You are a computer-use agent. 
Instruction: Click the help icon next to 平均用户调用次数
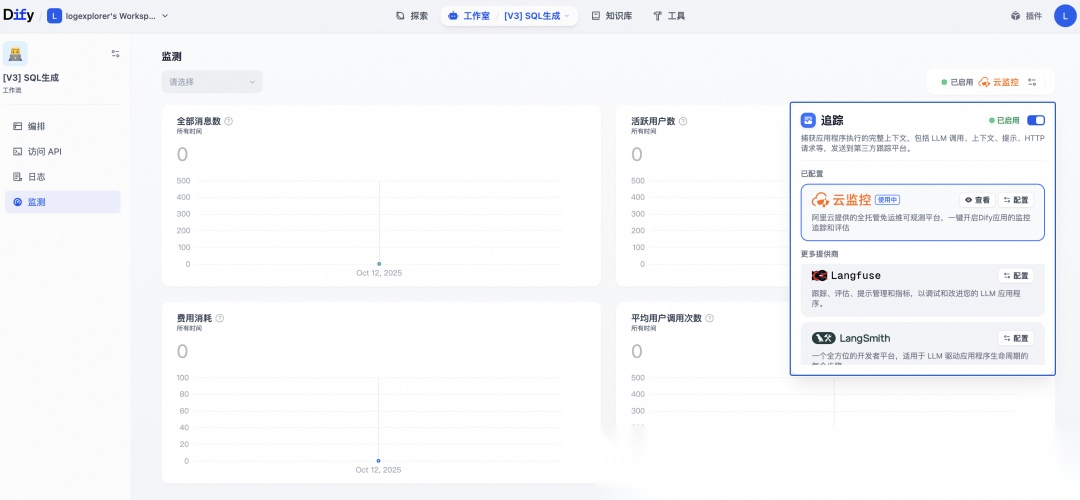click(709, 318)
